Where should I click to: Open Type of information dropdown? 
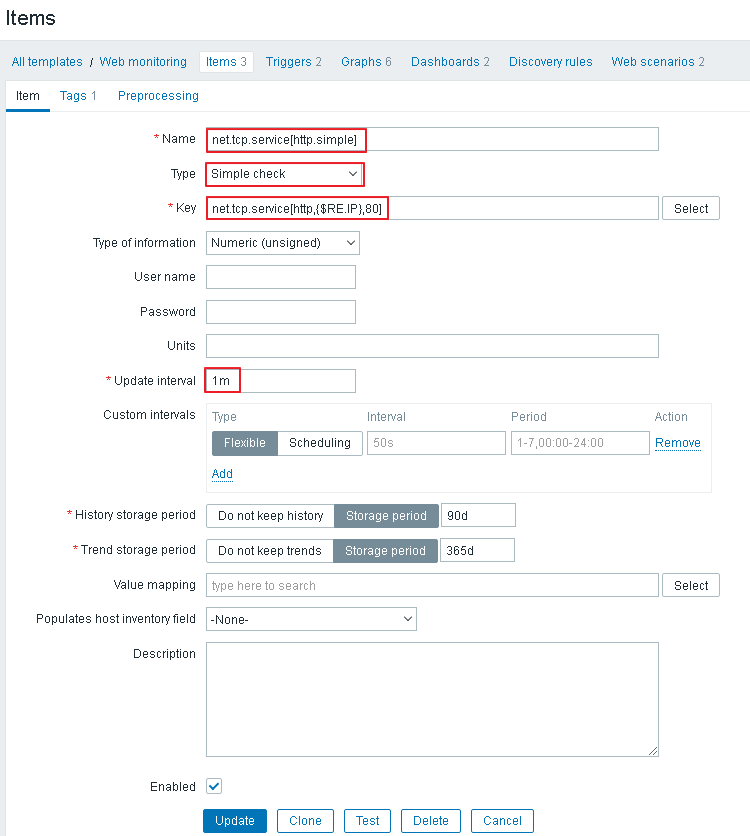(x=283, y=243)
